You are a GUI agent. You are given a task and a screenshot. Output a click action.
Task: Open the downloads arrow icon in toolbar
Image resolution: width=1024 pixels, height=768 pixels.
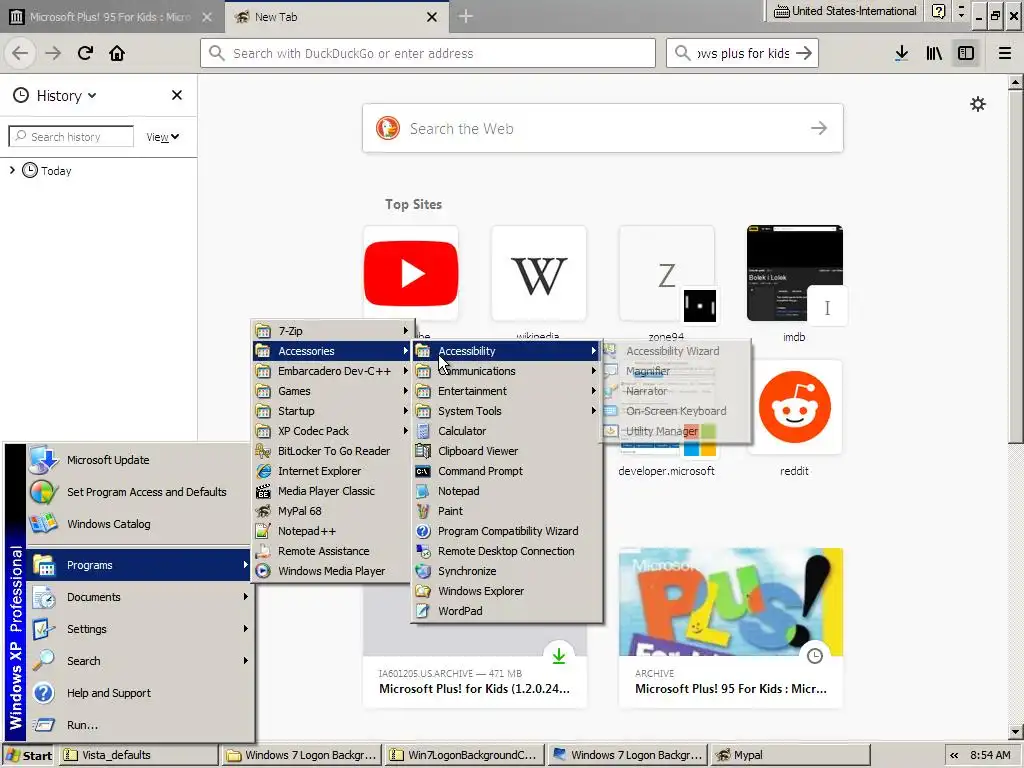point(901,53)
